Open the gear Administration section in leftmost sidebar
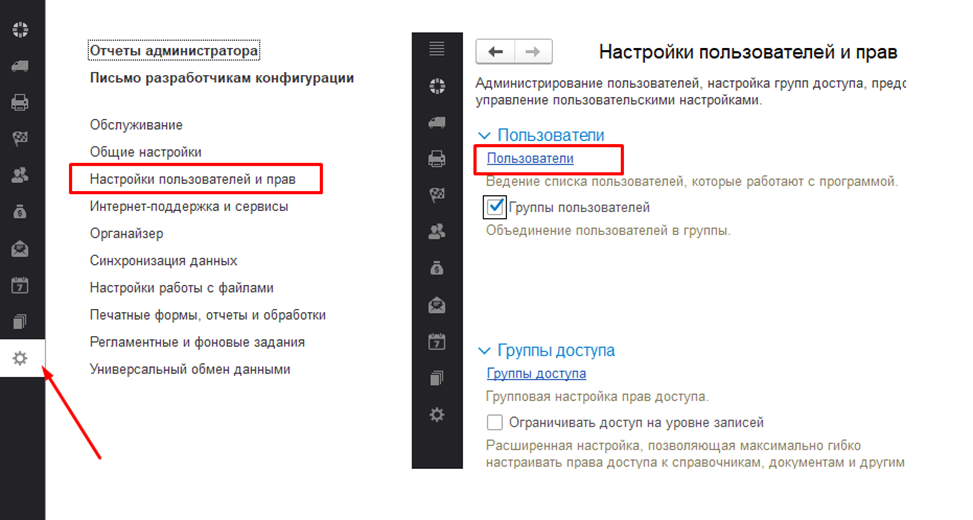The image size is (973, 520). coord(20,358)
